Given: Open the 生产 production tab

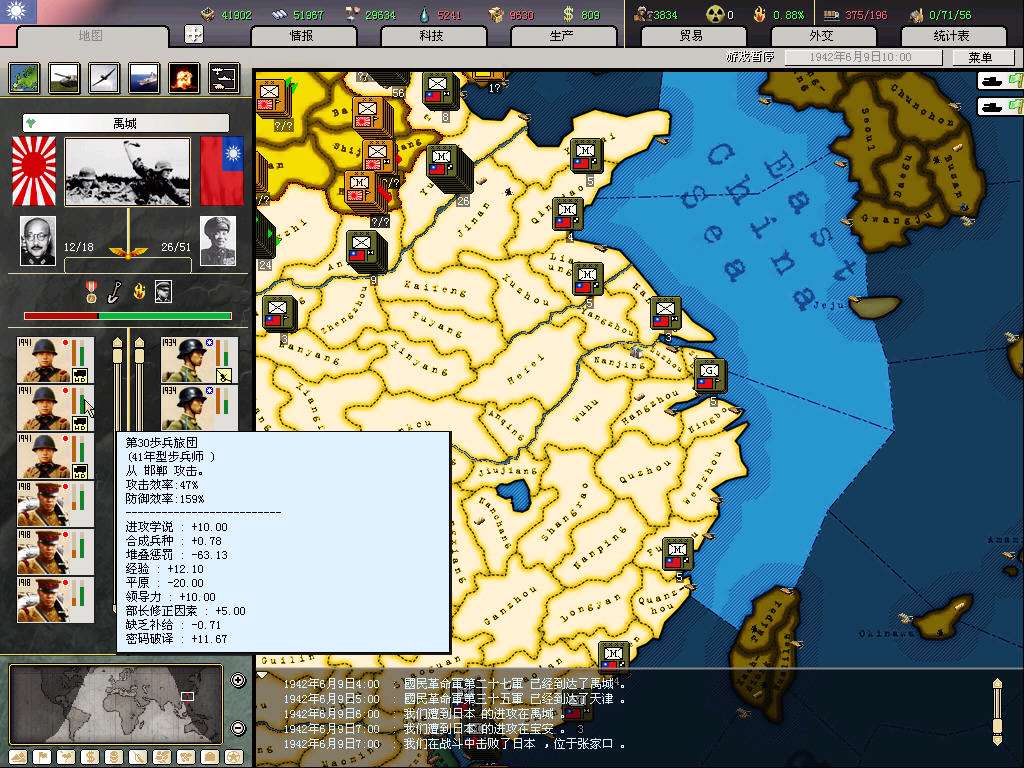Looking at the screenshot, I should [562, 35].
